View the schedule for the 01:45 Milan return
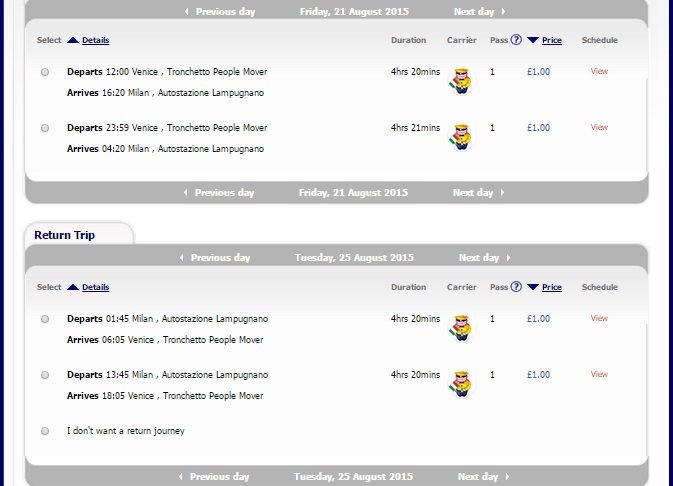The image size is (673, 486). (x=599, y=319)
